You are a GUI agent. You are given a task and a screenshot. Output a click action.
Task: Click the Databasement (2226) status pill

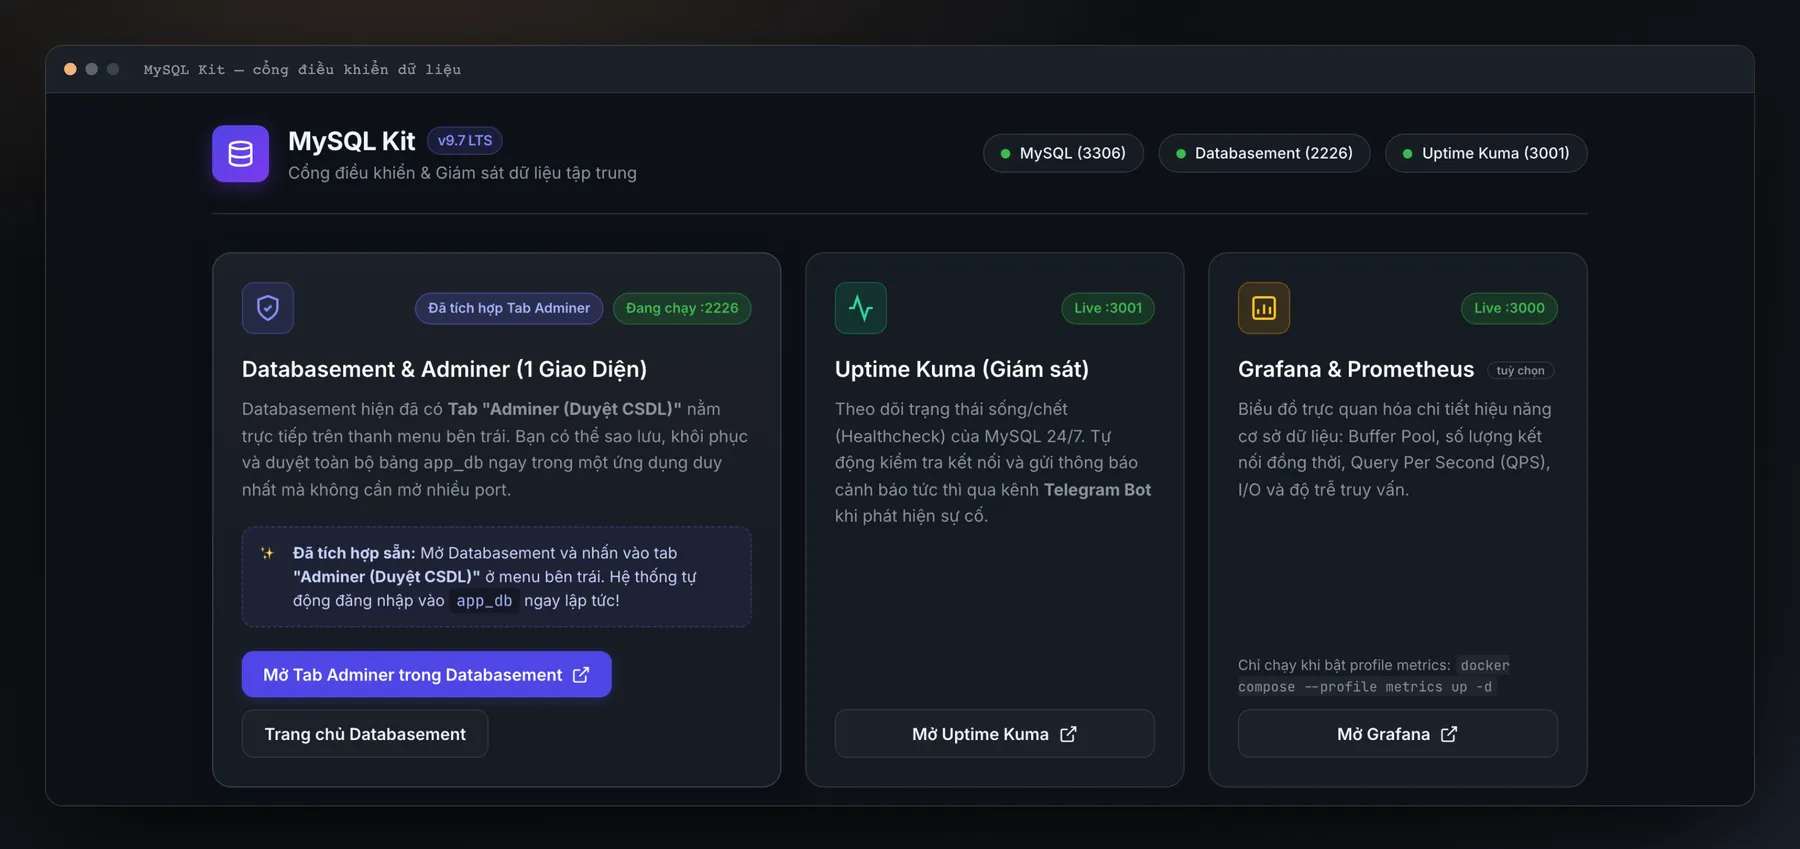(x=1264, y=153)
